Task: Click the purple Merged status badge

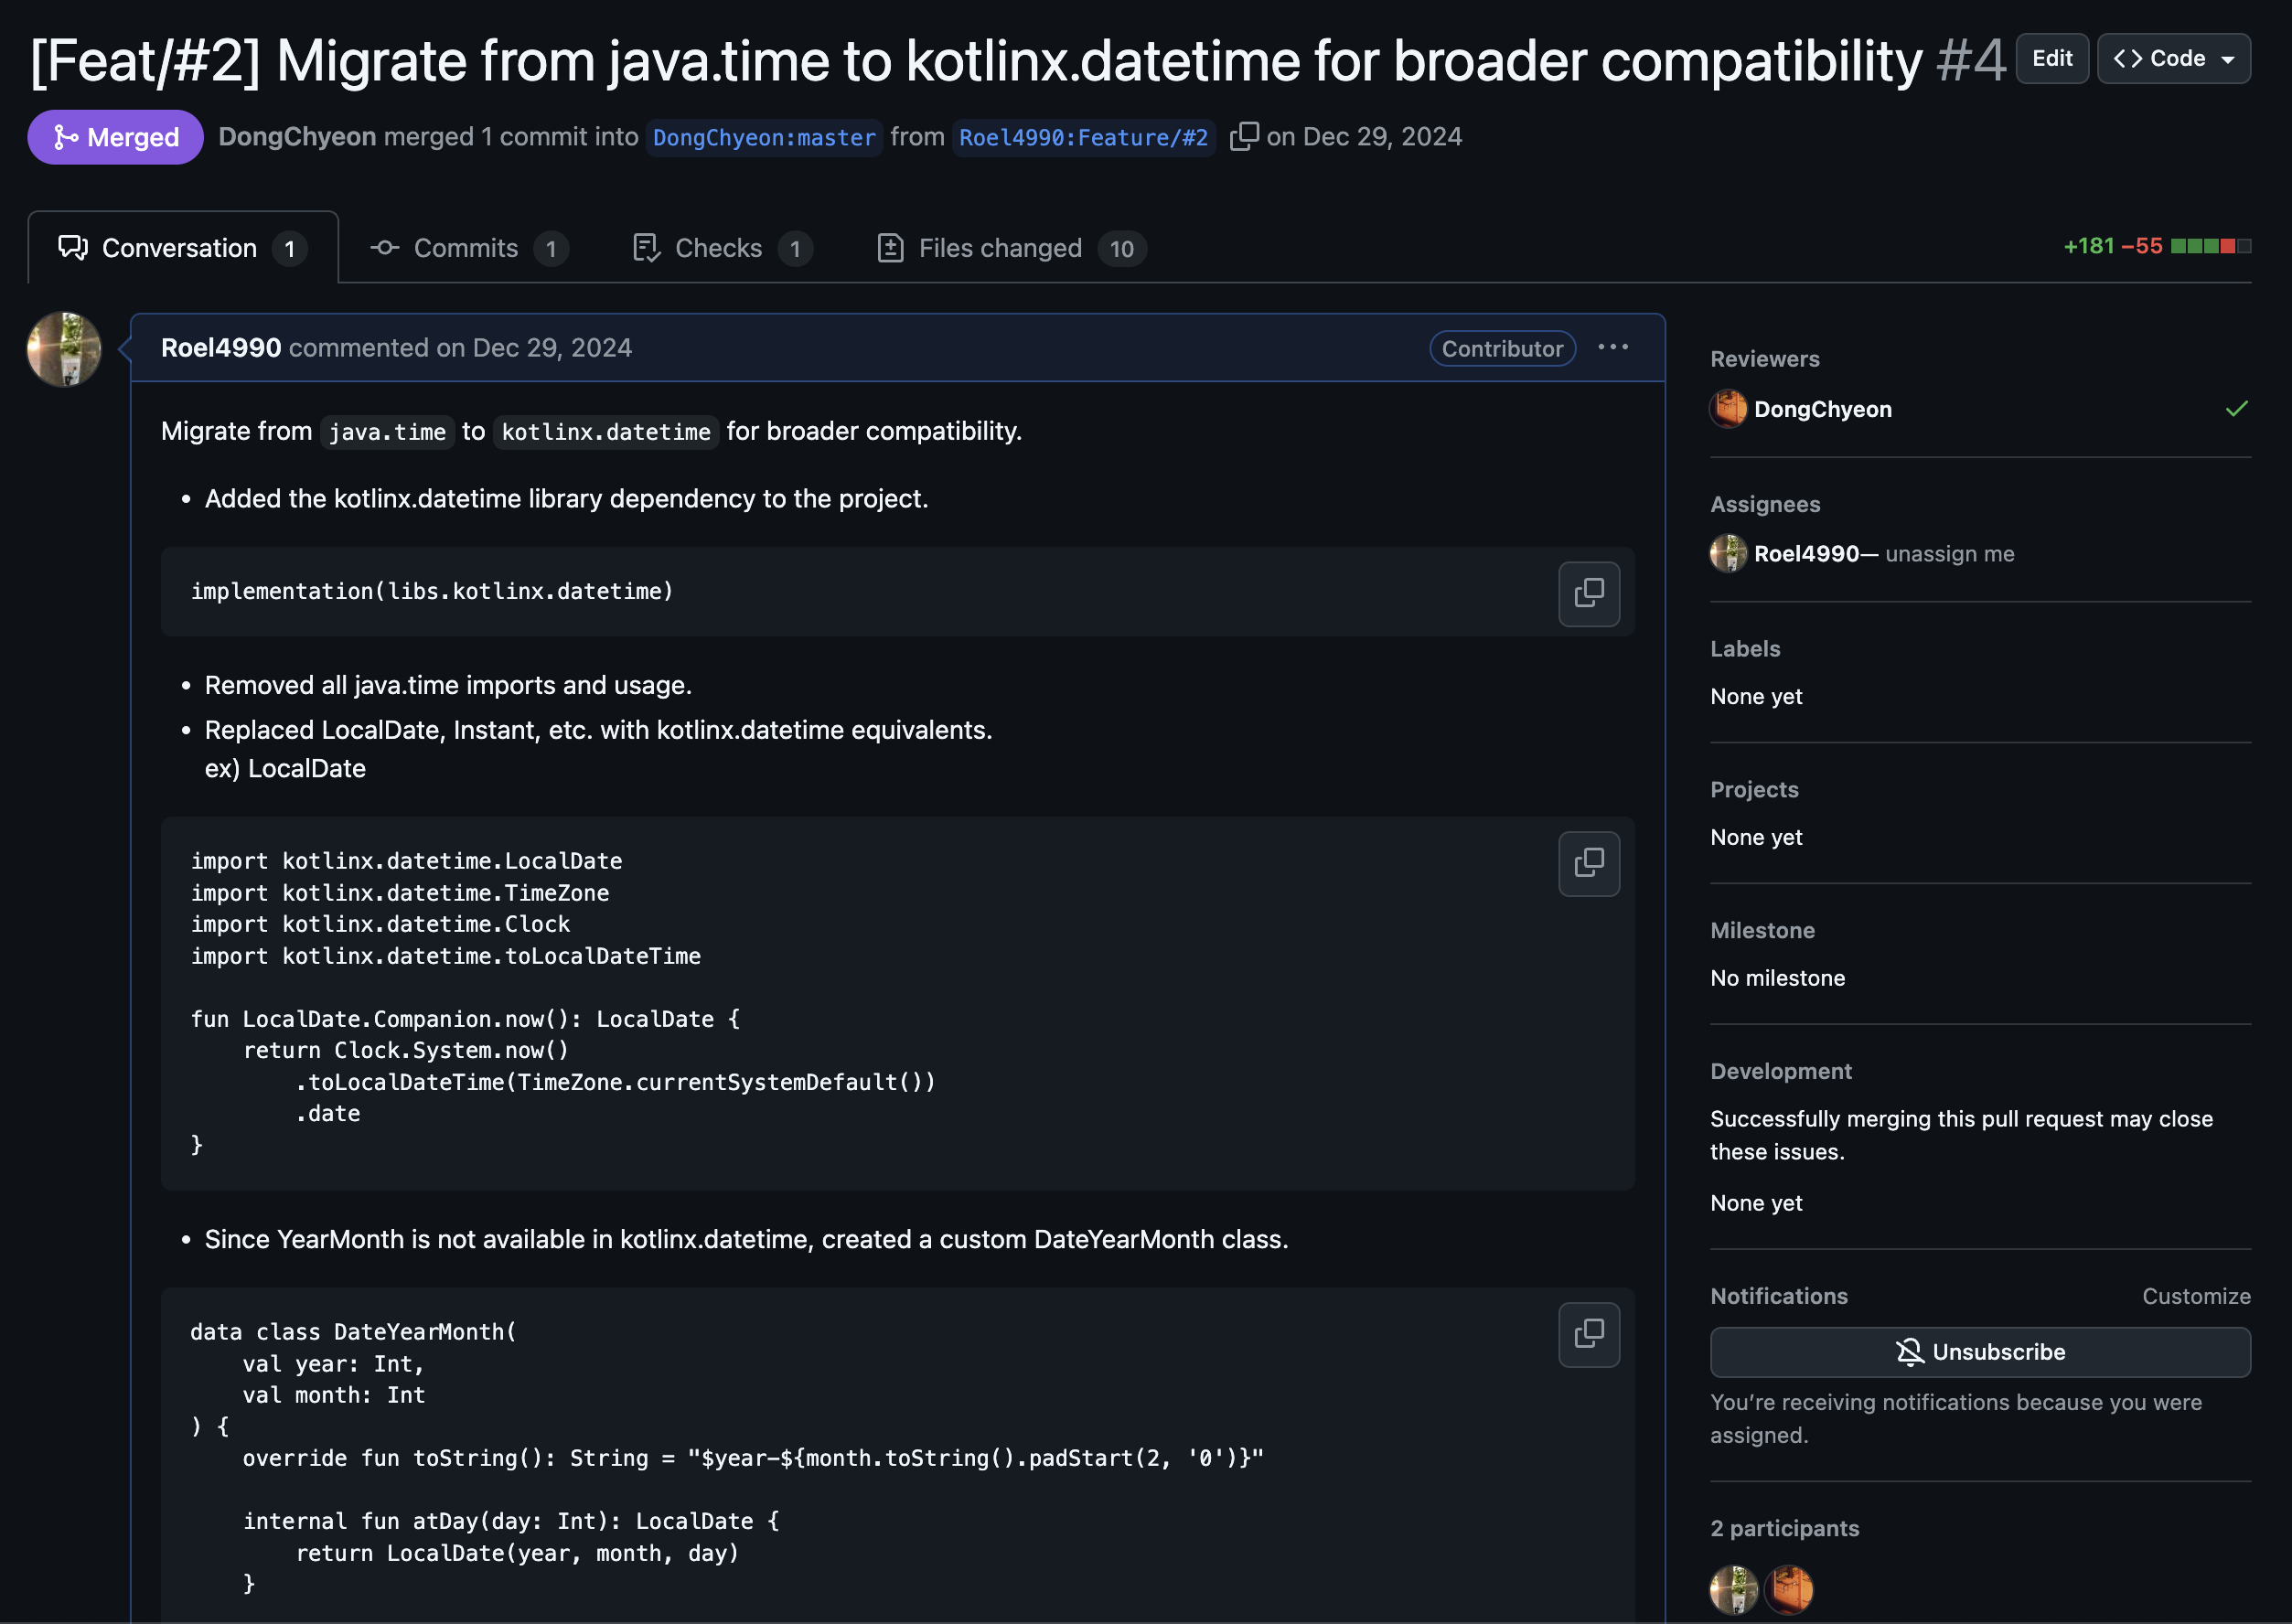Action: point(116,137)
